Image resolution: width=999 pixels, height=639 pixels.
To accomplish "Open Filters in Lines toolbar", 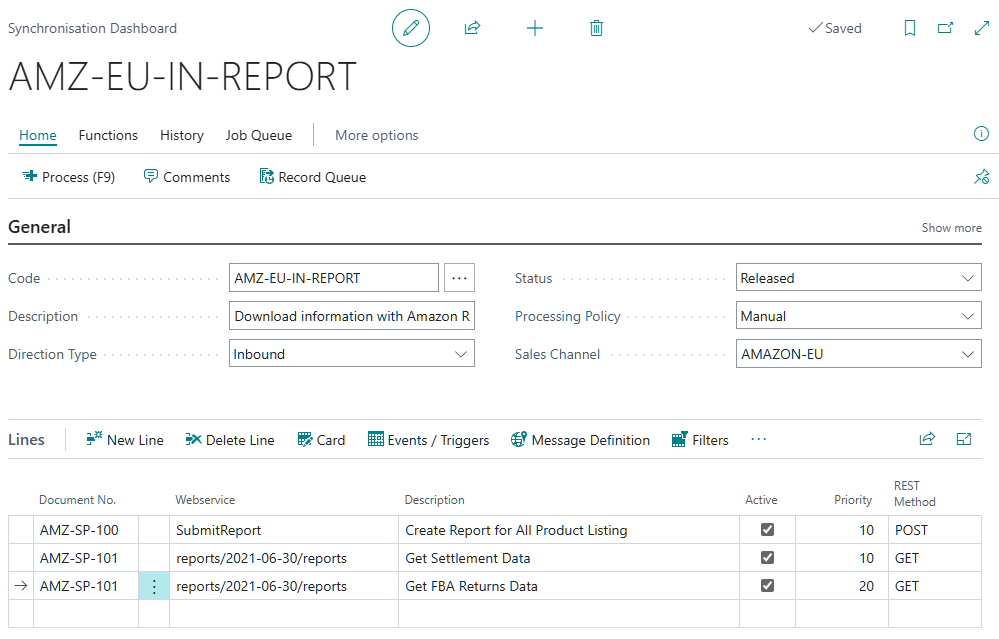I will coord(700,440).
